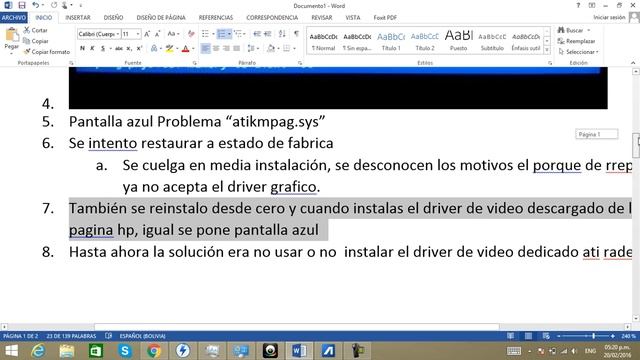Switch to the DISEÑO DE PÁGINA tab
640x360 pixels.
(161, 18)
